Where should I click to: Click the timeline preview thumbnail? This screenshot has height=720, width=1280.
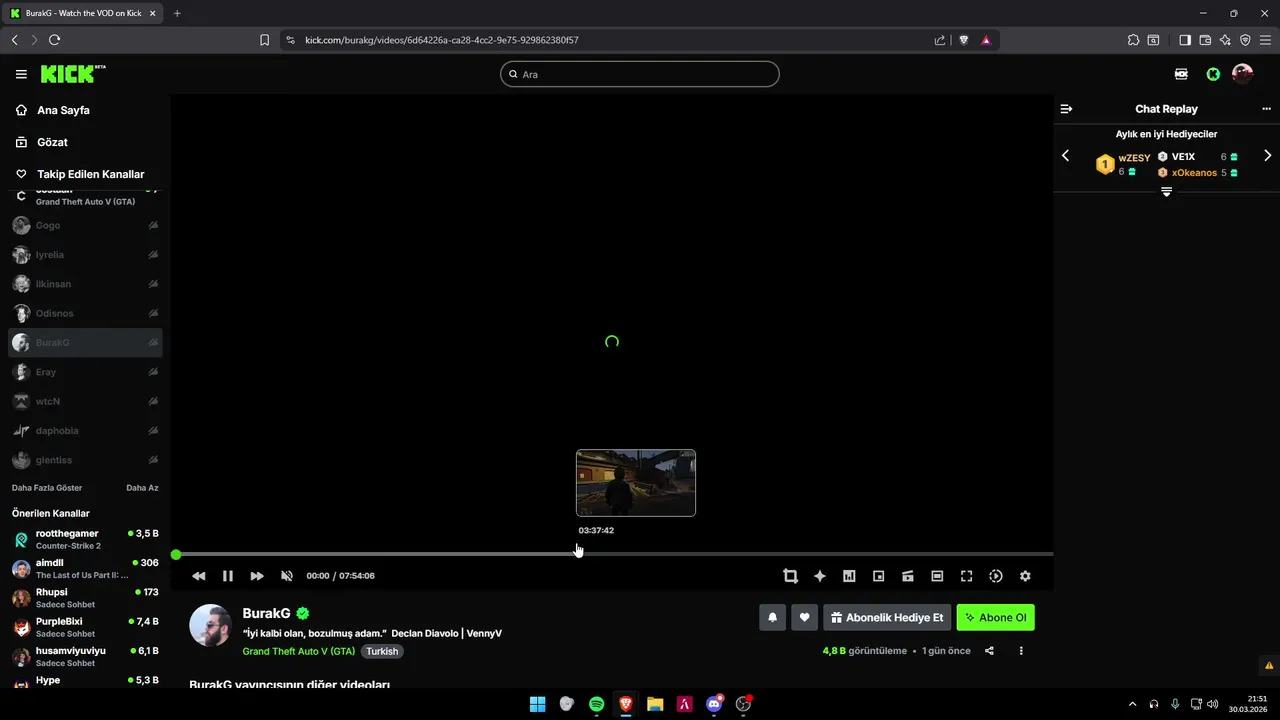tap(636, 483)
